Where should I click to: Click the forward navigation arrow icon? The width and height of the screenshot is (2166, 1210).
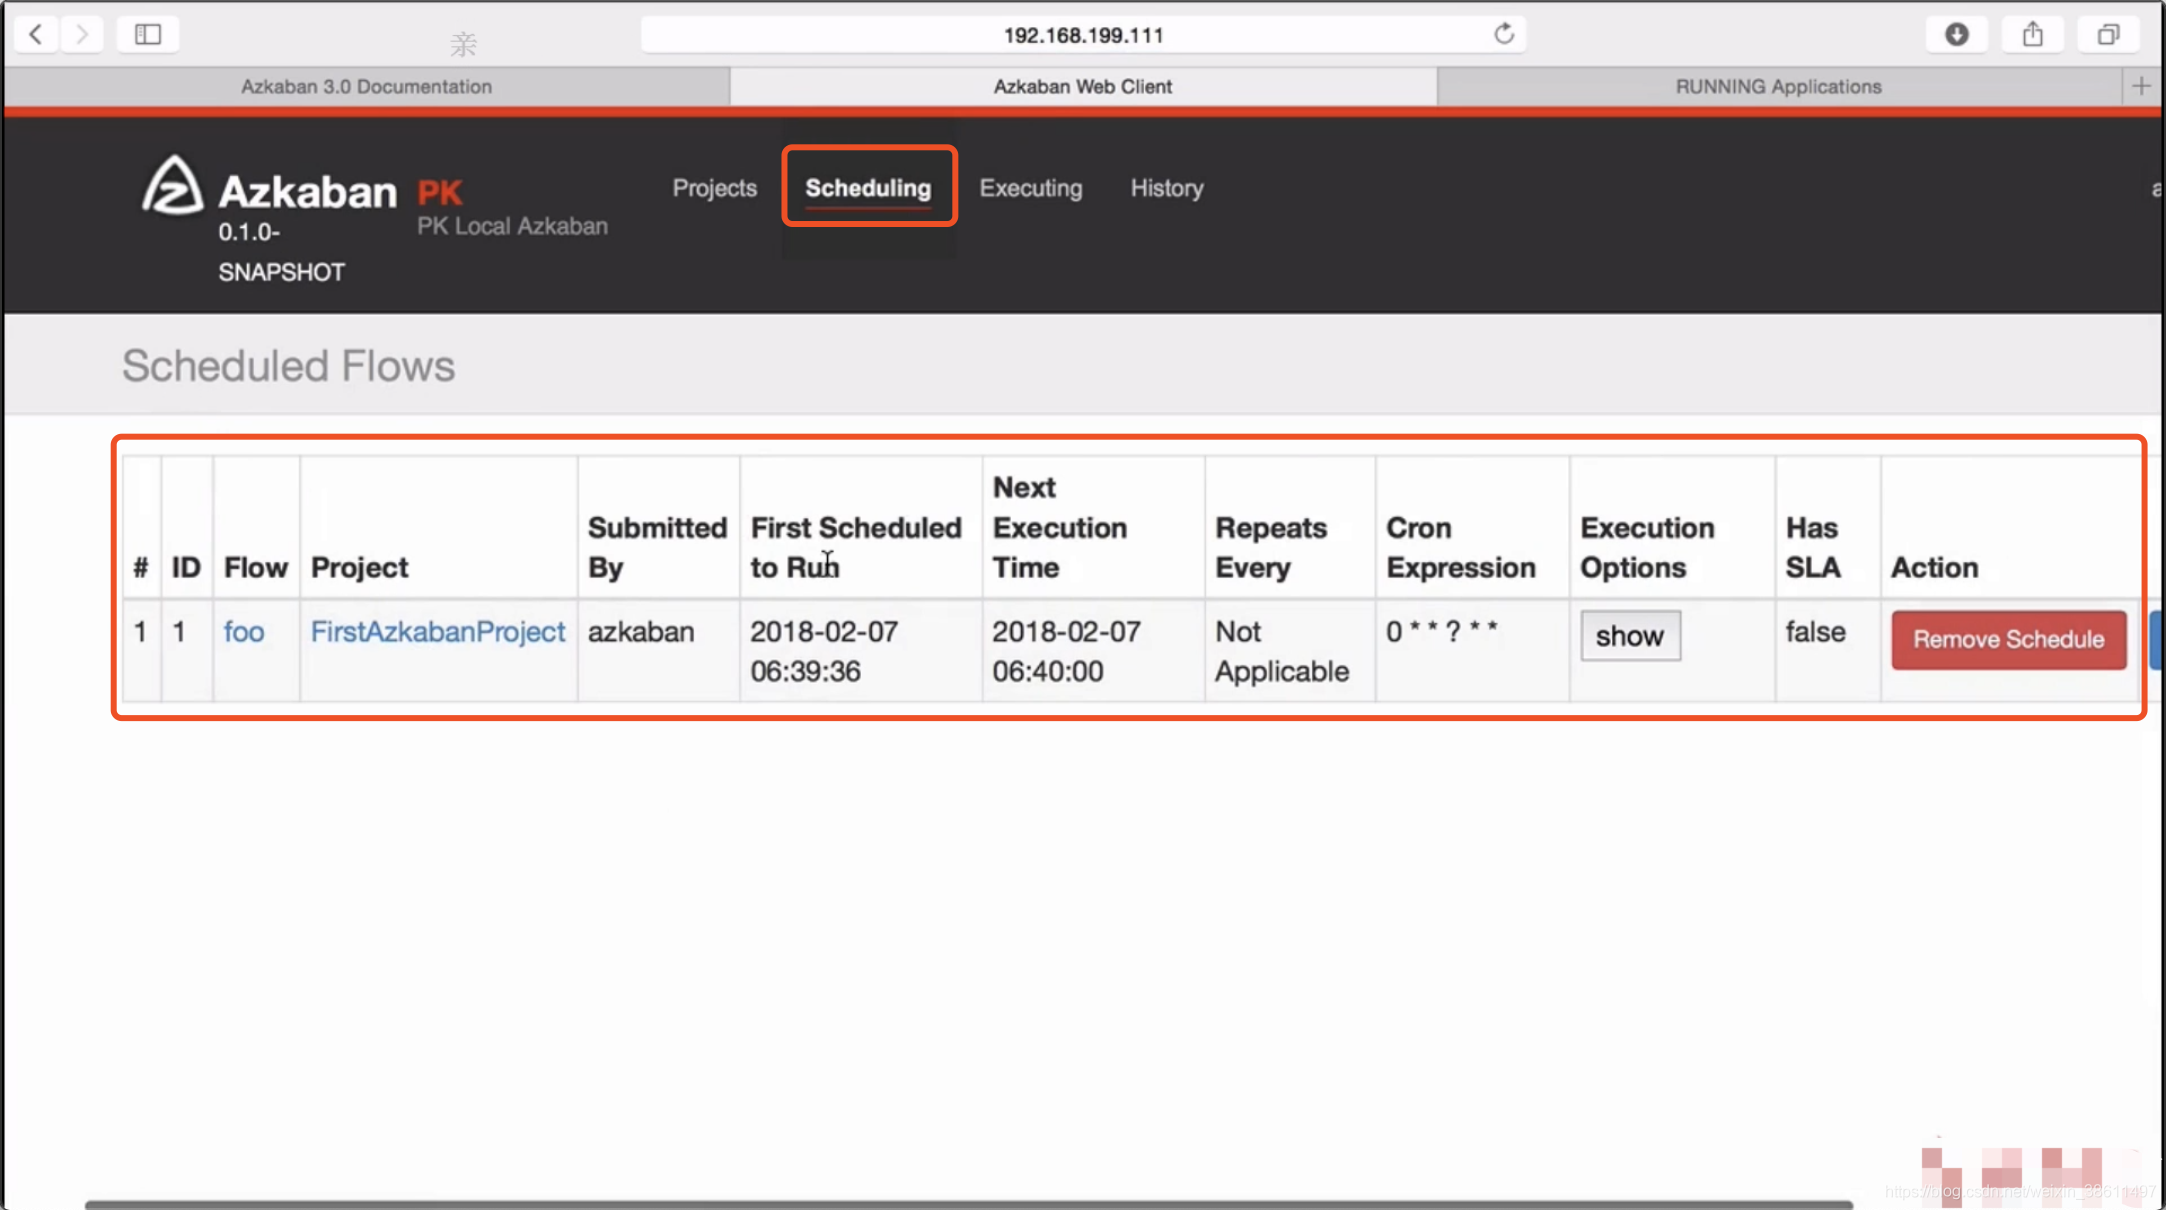click(x=82, y=34)
